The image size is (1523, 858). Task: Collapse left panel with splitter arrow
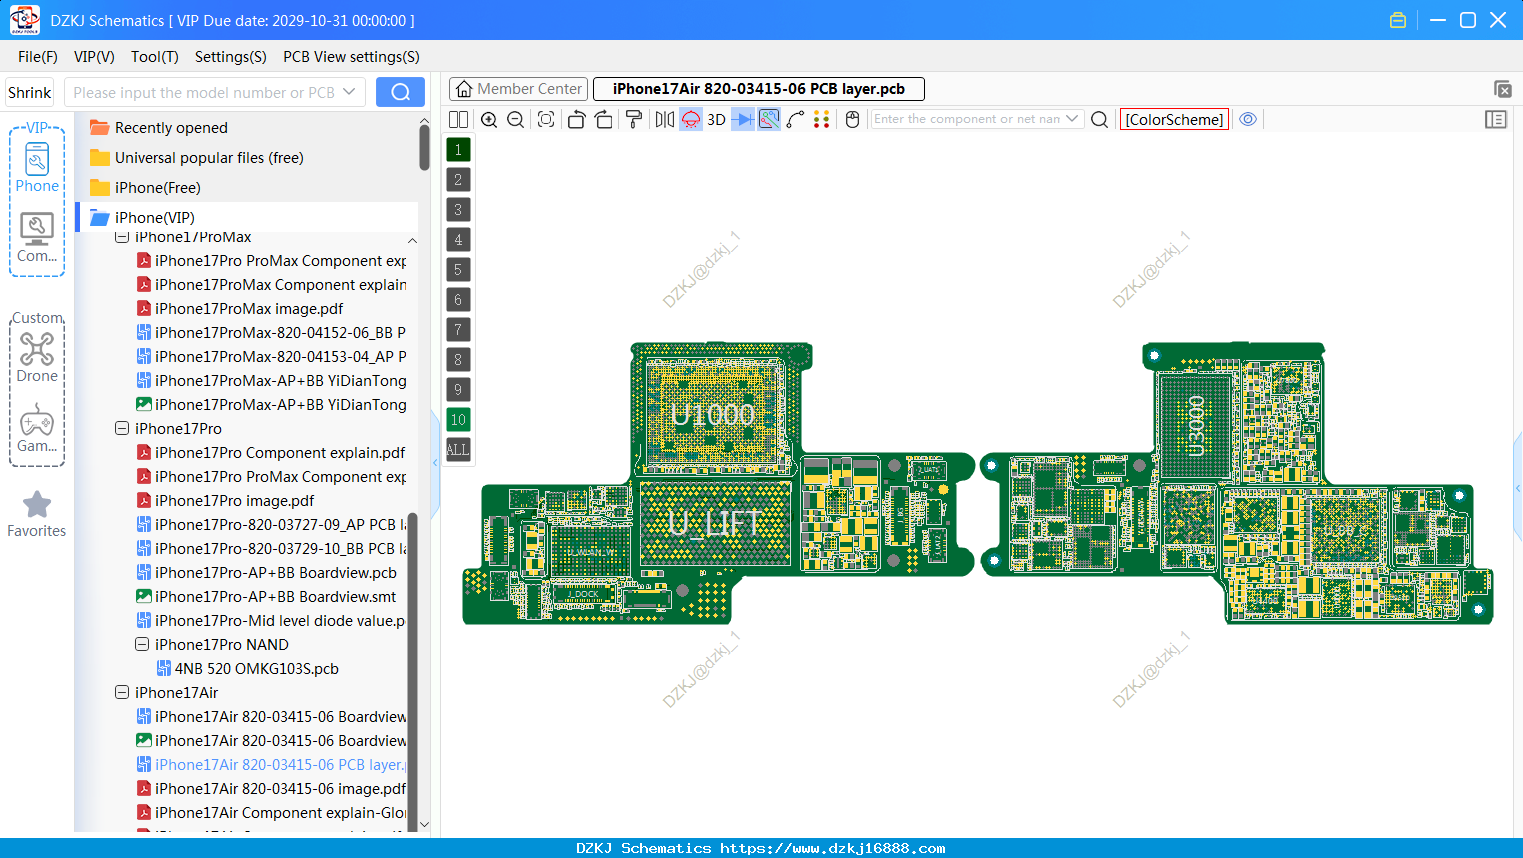coord(435,463)
